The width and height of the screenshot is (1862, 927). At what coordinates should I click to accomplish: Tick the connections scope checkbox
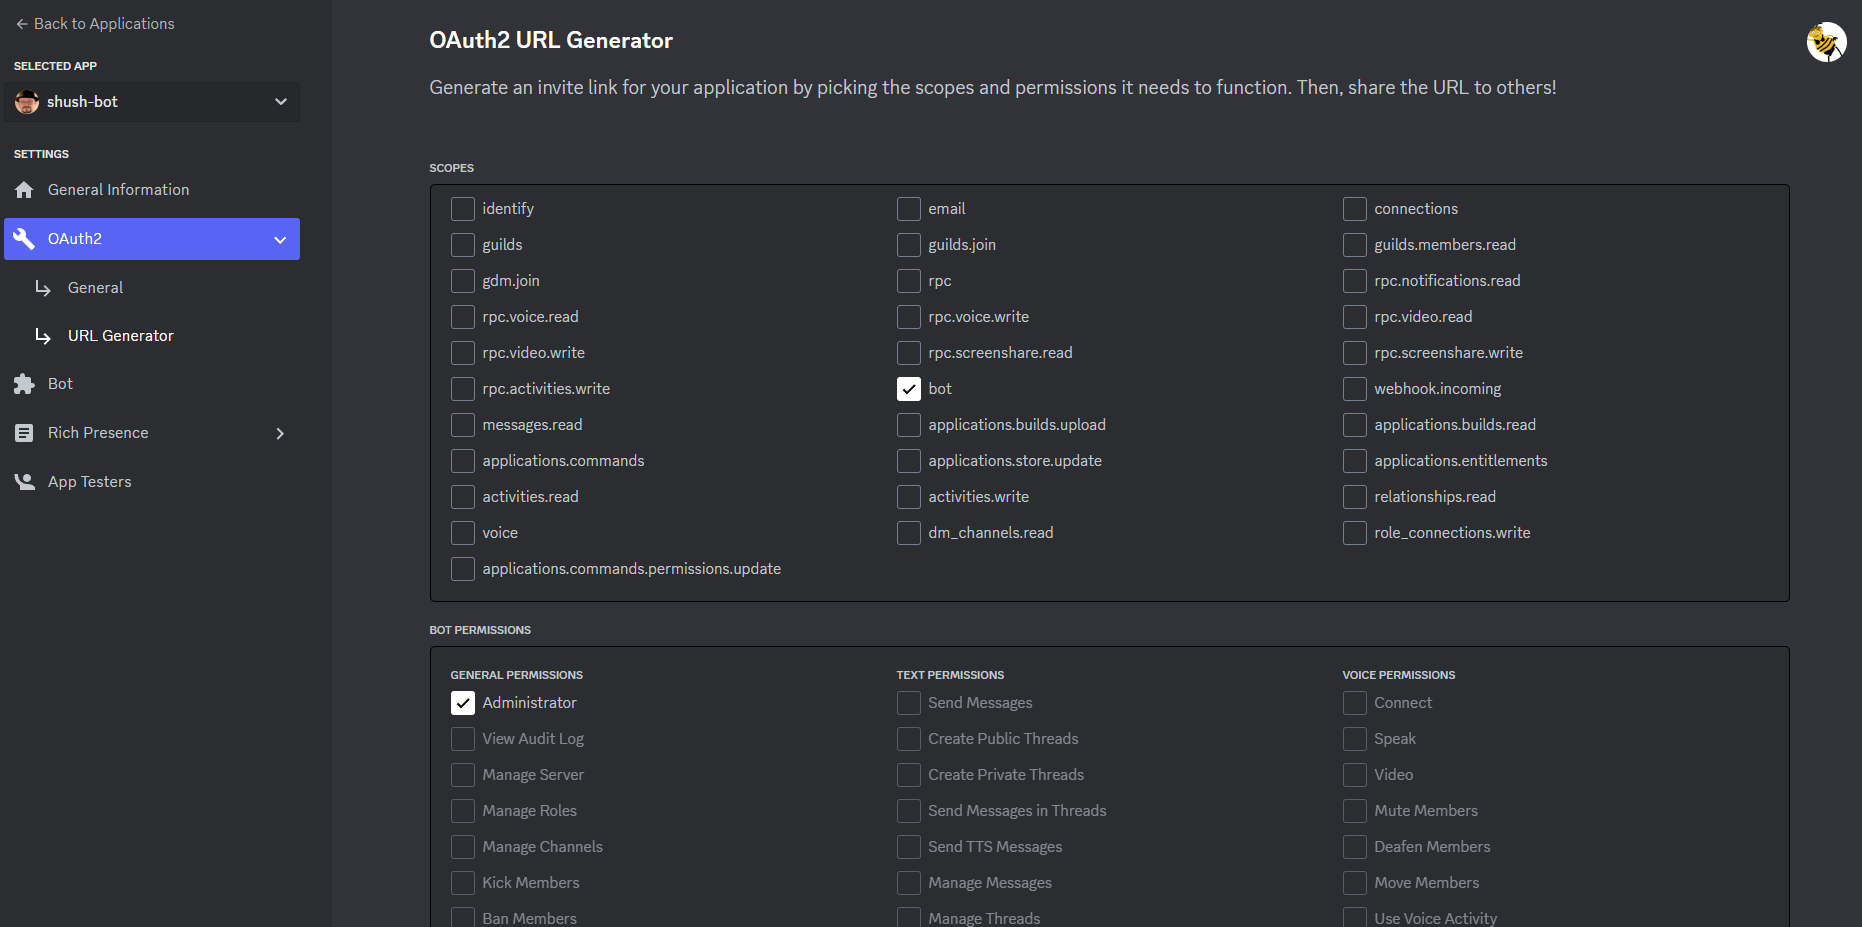pyautogui.click(x=1354, y=209)
